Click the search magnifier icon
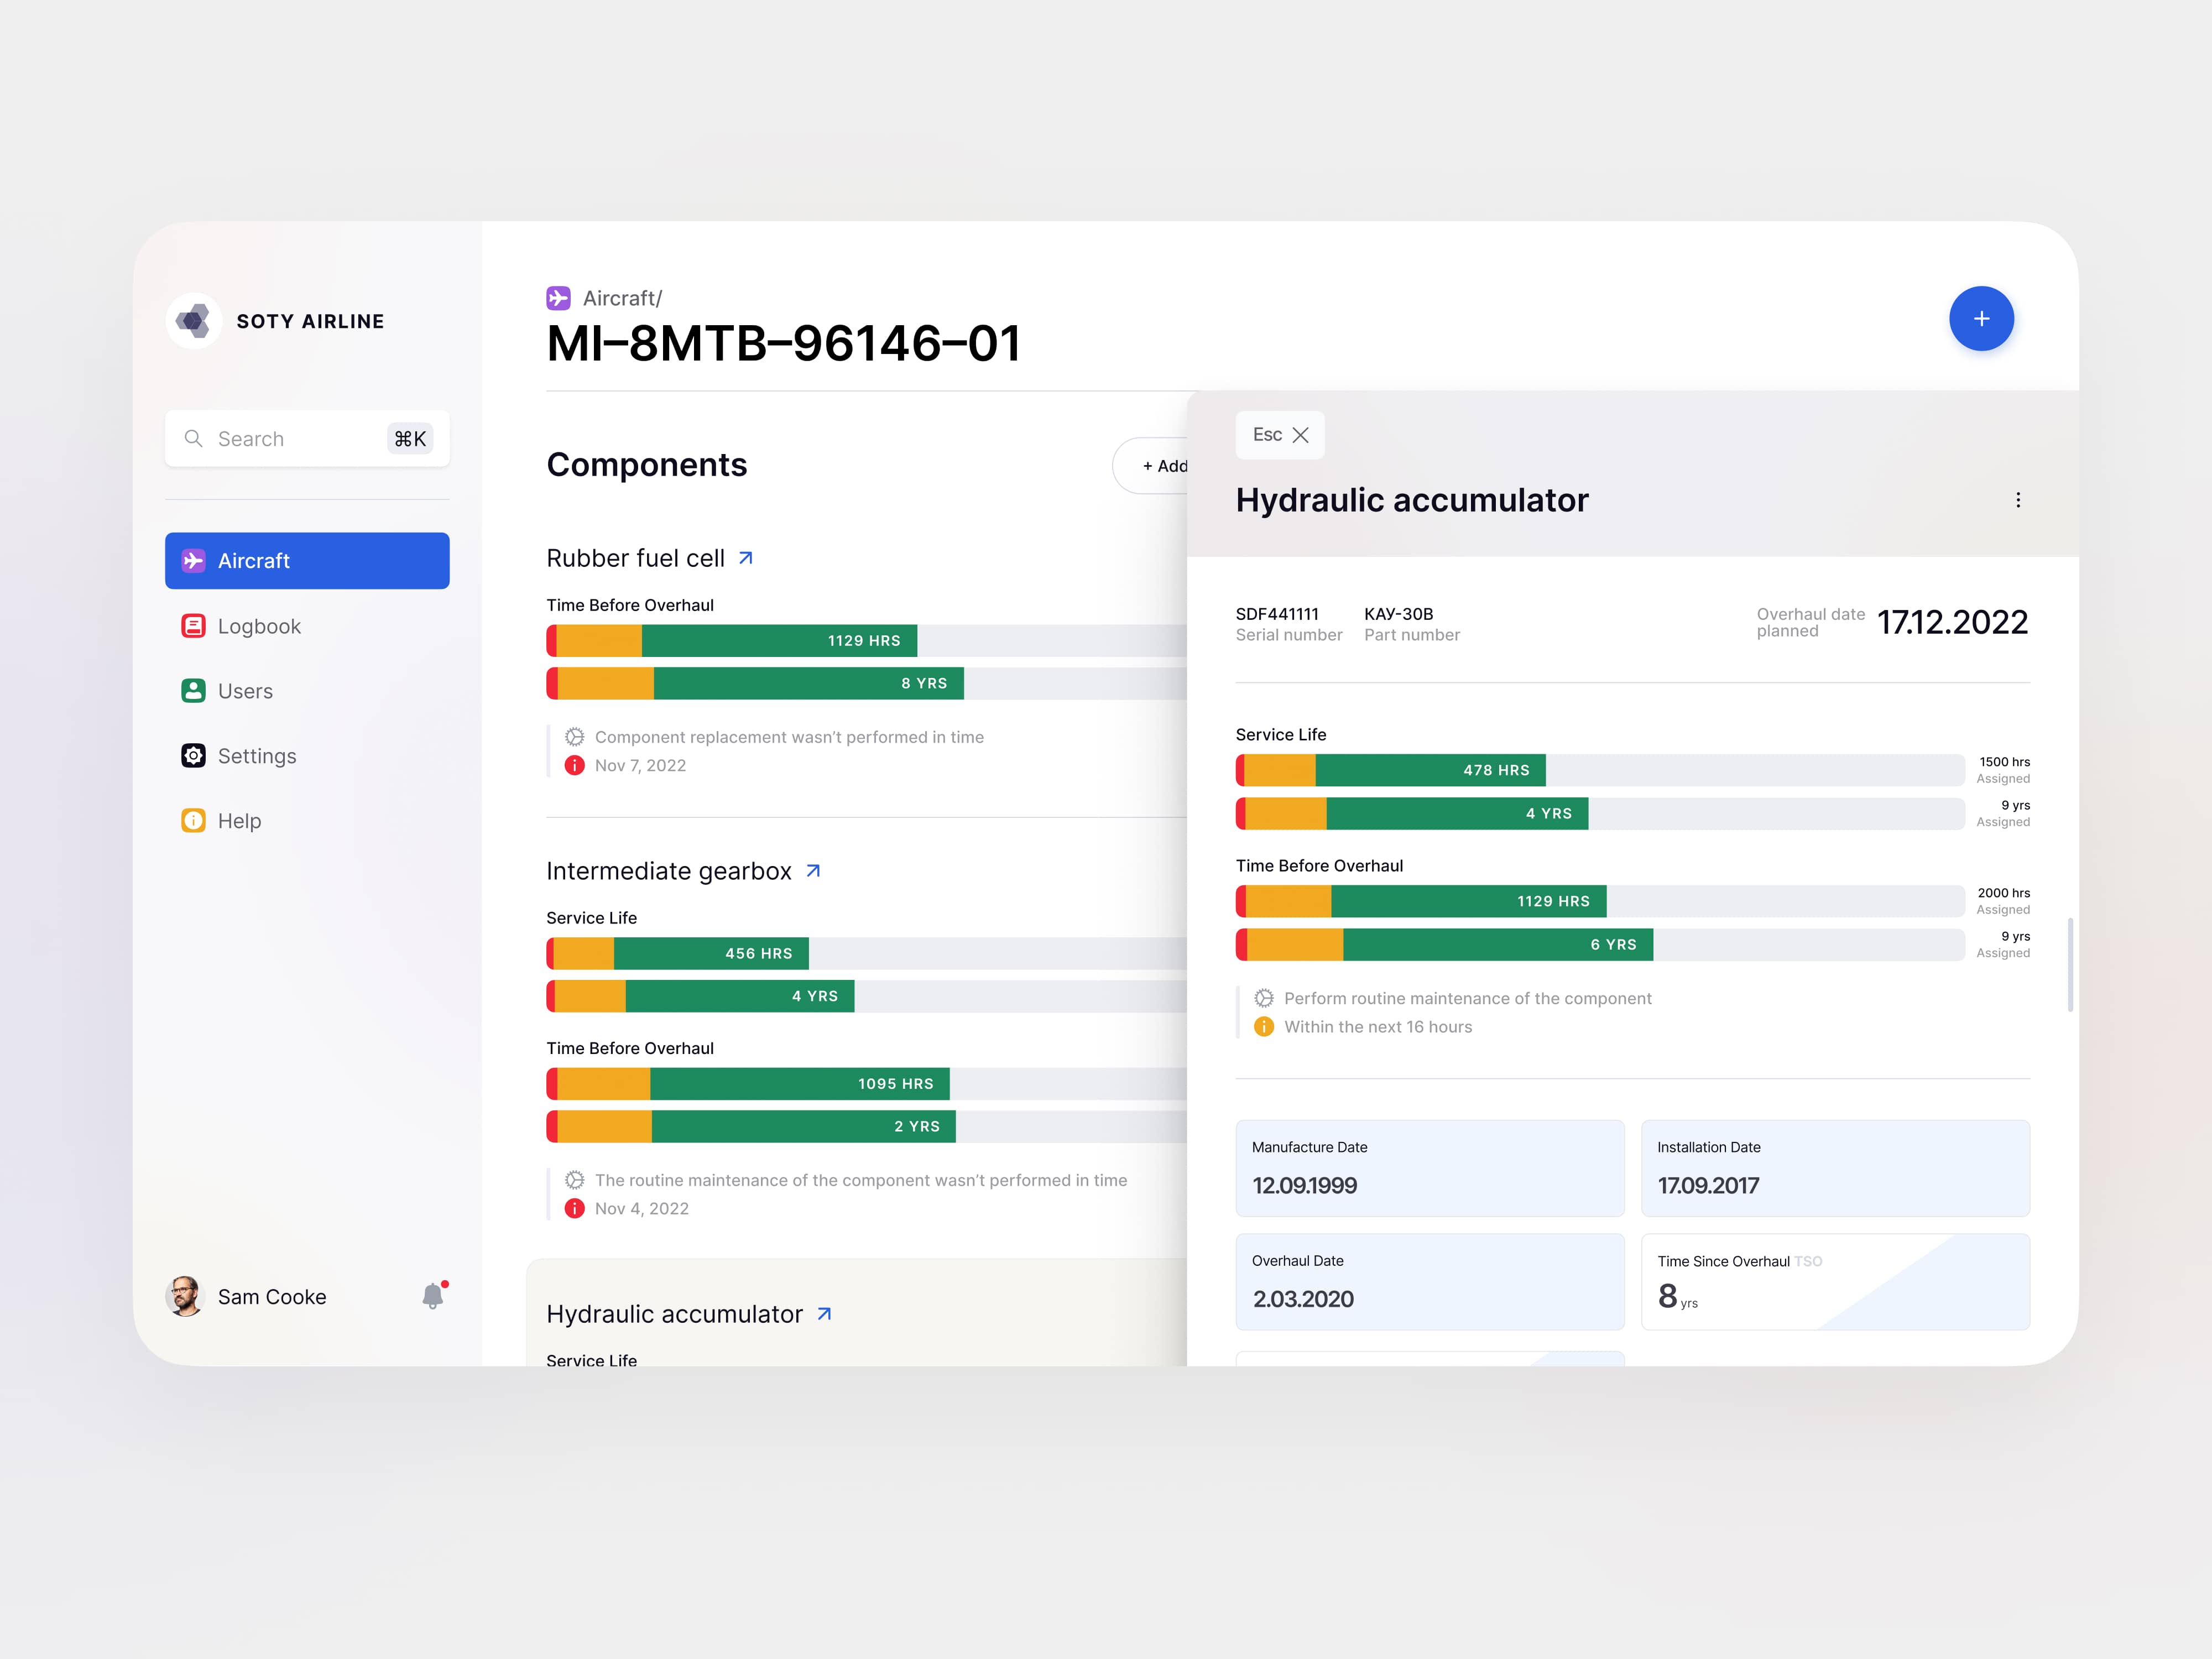2212x1659 pixels. coord(194,439)
